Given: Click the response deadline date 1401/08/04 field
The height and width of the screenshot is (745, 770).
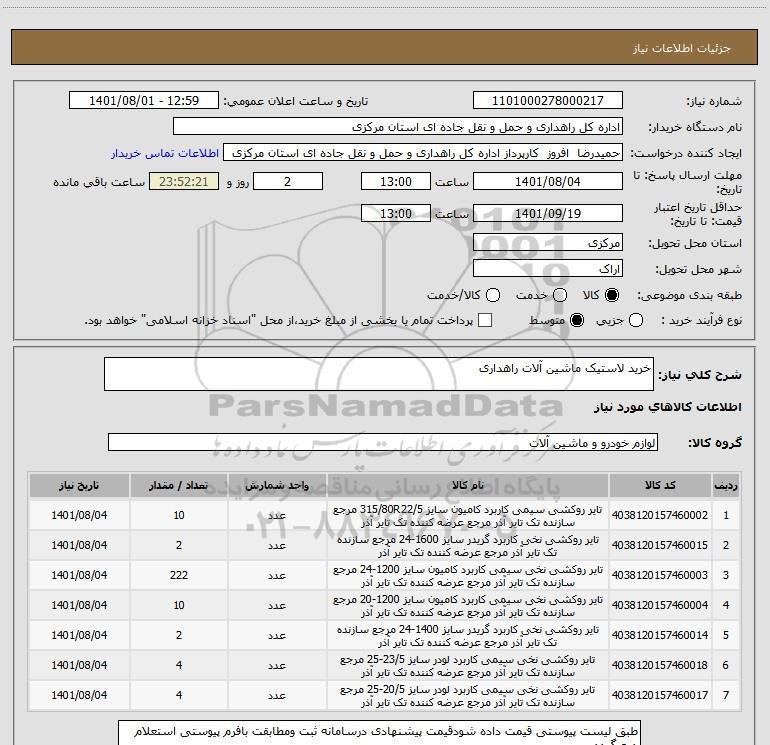Looking at the screenshot, I should pyautogui.click(x=548, y=181).
